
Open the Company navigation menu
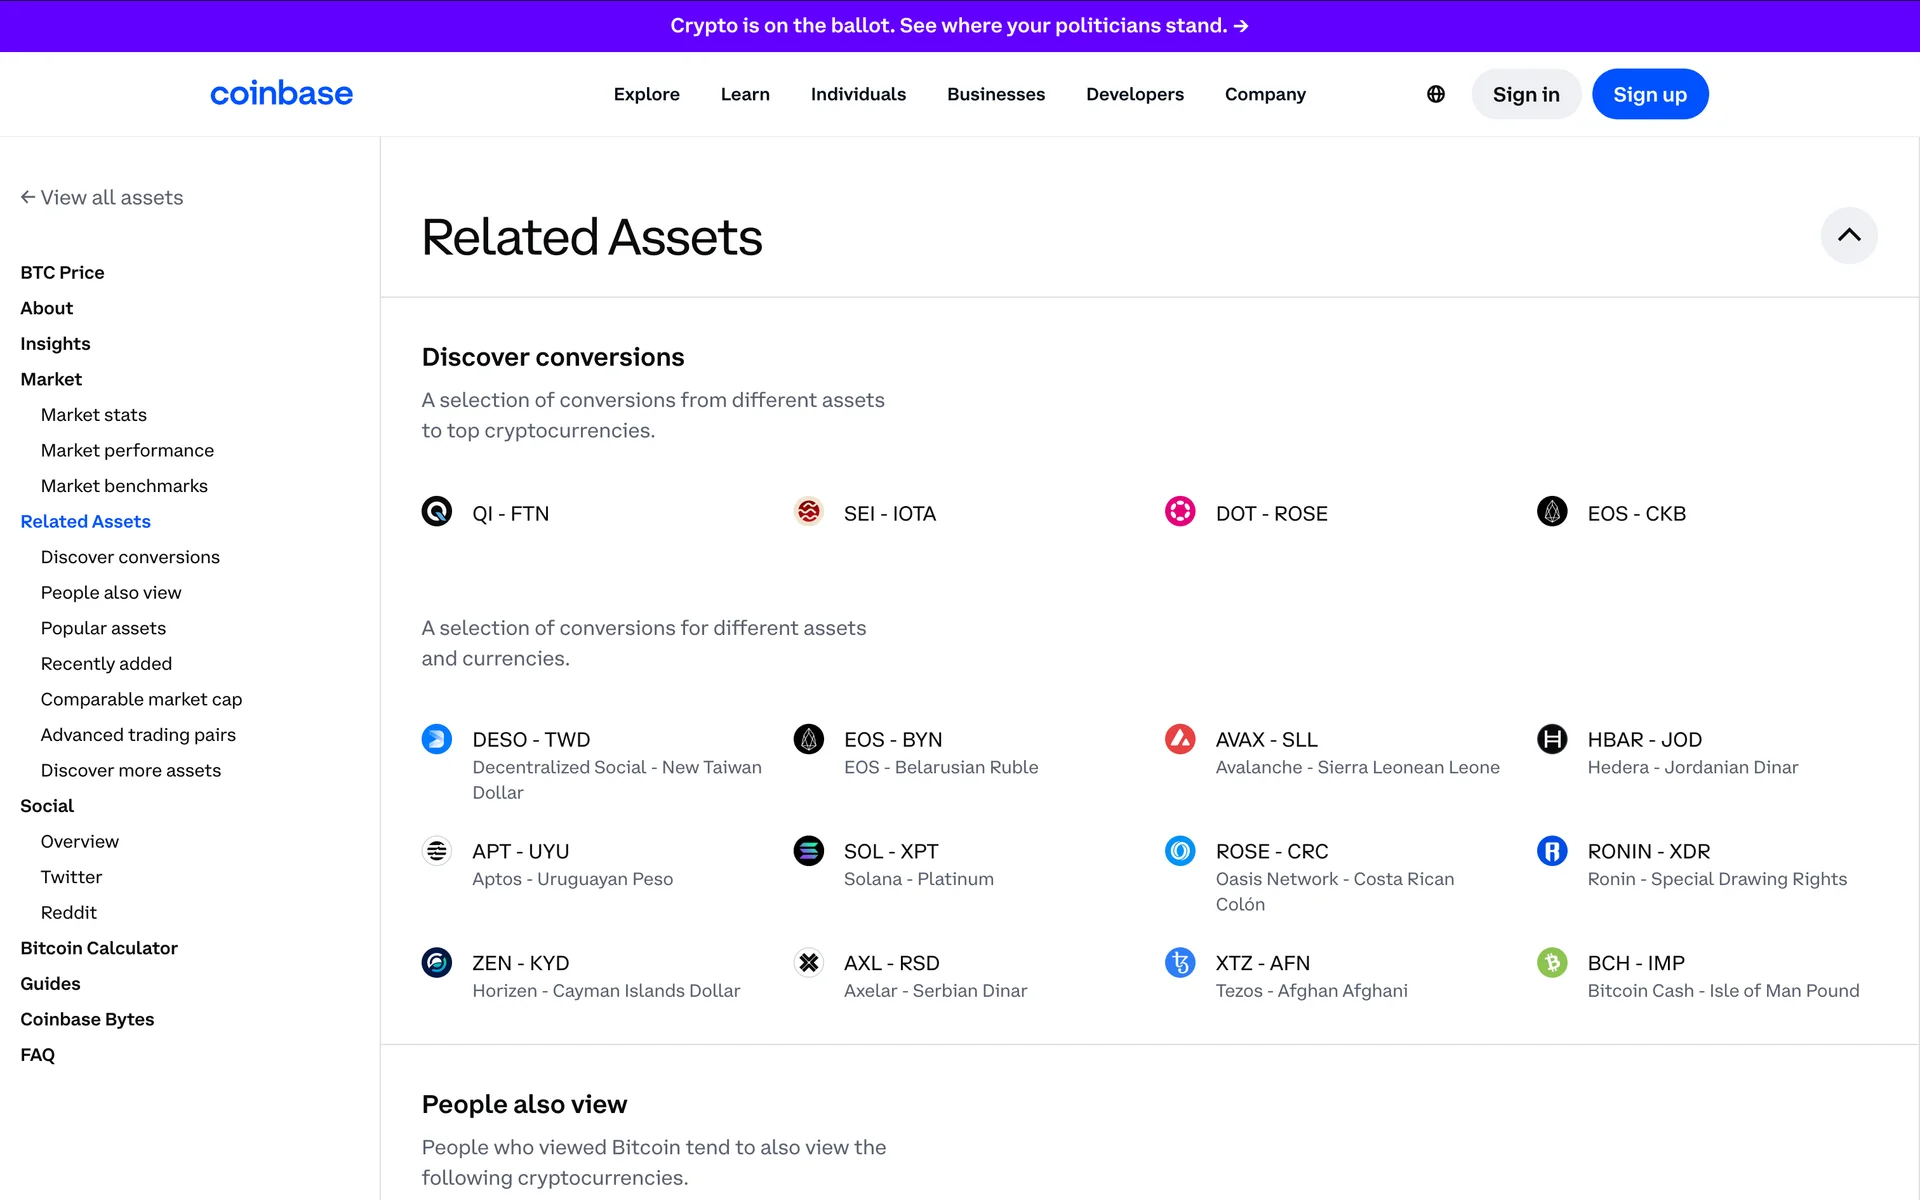pyautogui.click(x=1264, y=94)
